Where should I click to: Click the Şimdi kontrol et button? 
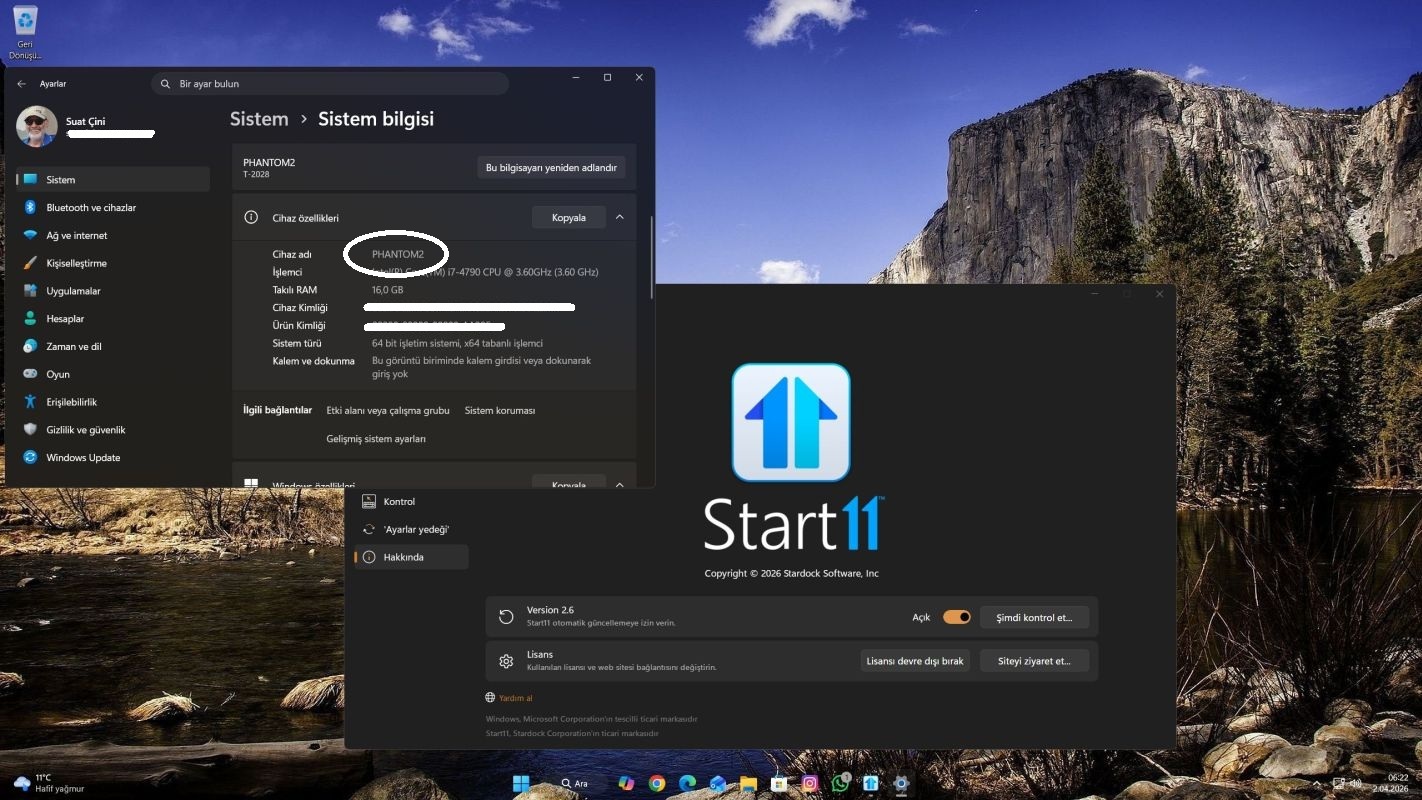(1034, 617)
